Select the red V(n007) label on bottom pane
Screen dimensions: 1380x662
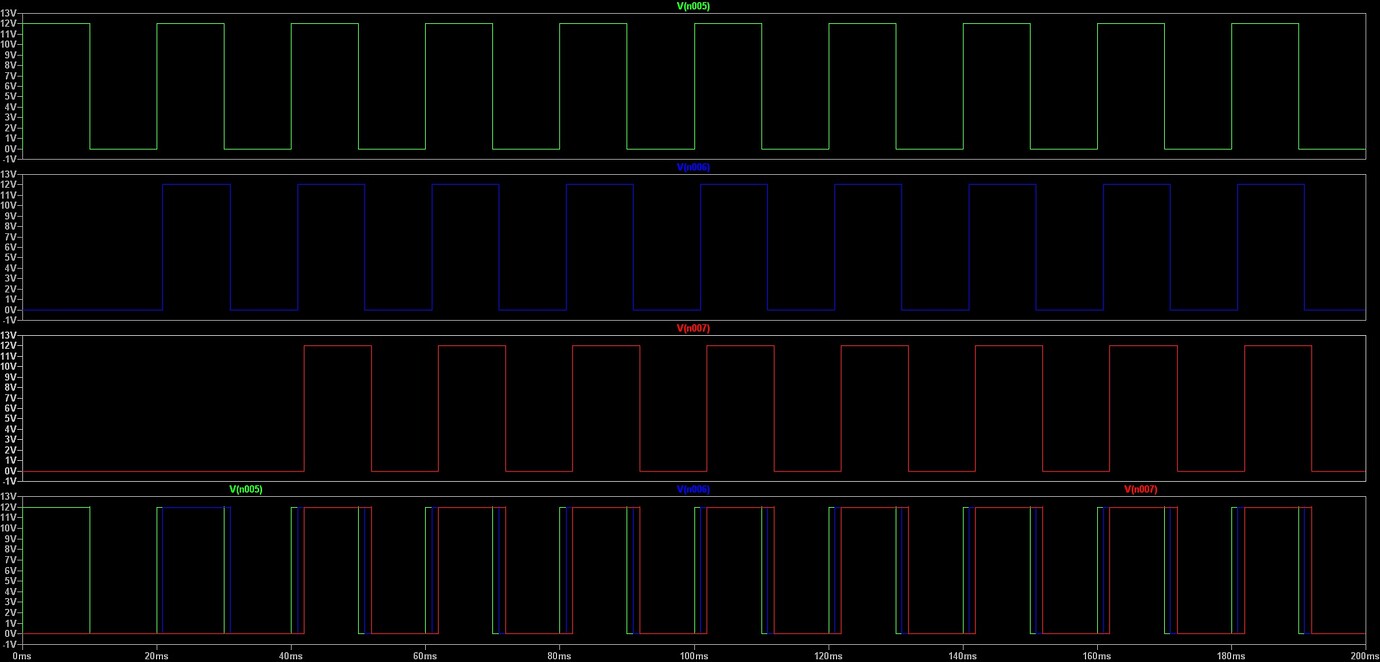(x=1140, y=489)
